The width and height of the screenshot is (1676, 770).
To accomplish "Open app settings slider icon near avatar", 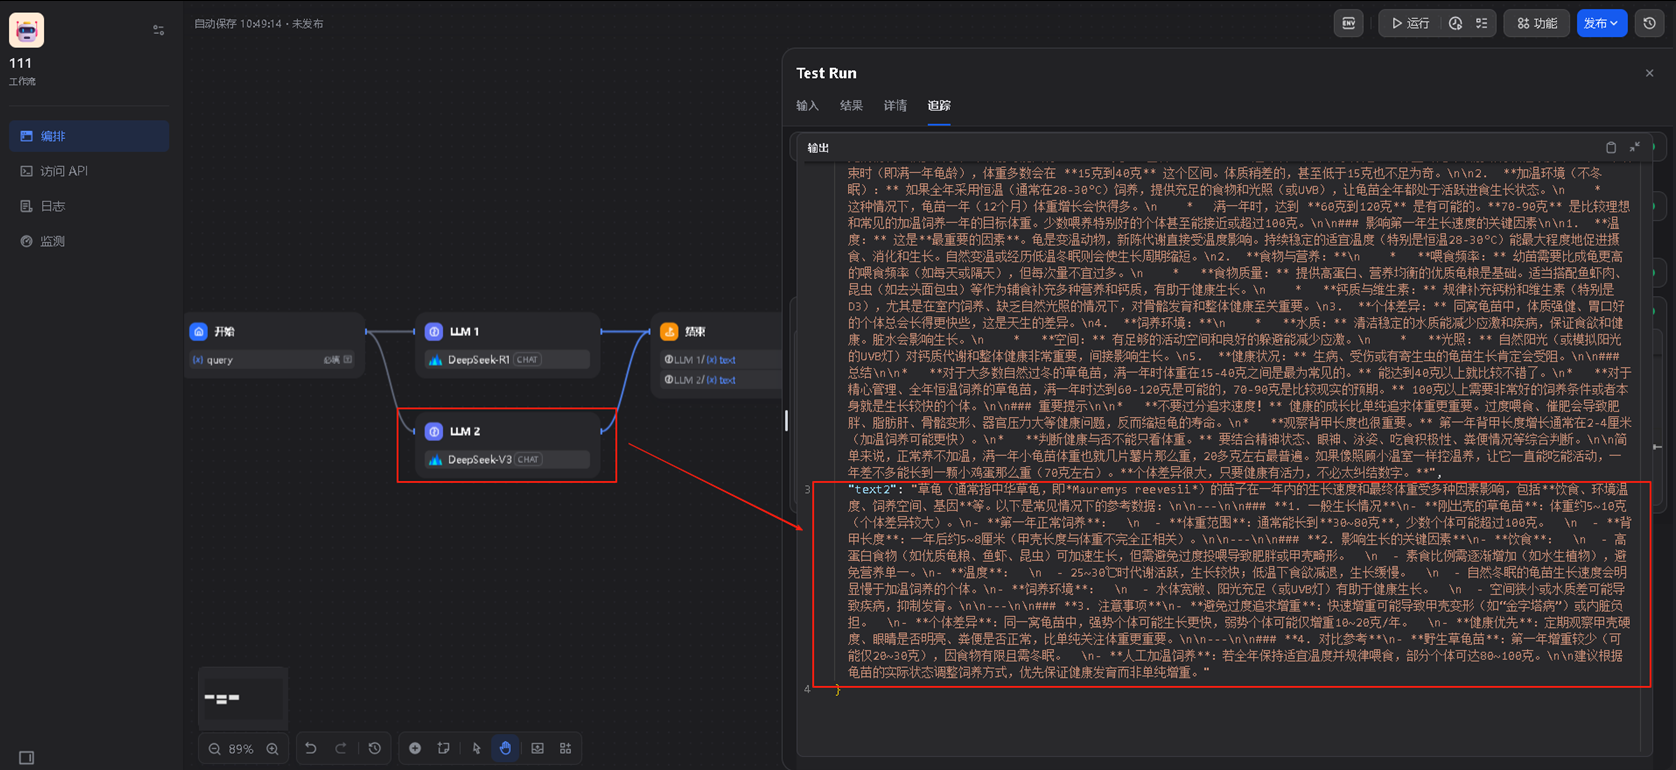I will pos(158,30).
